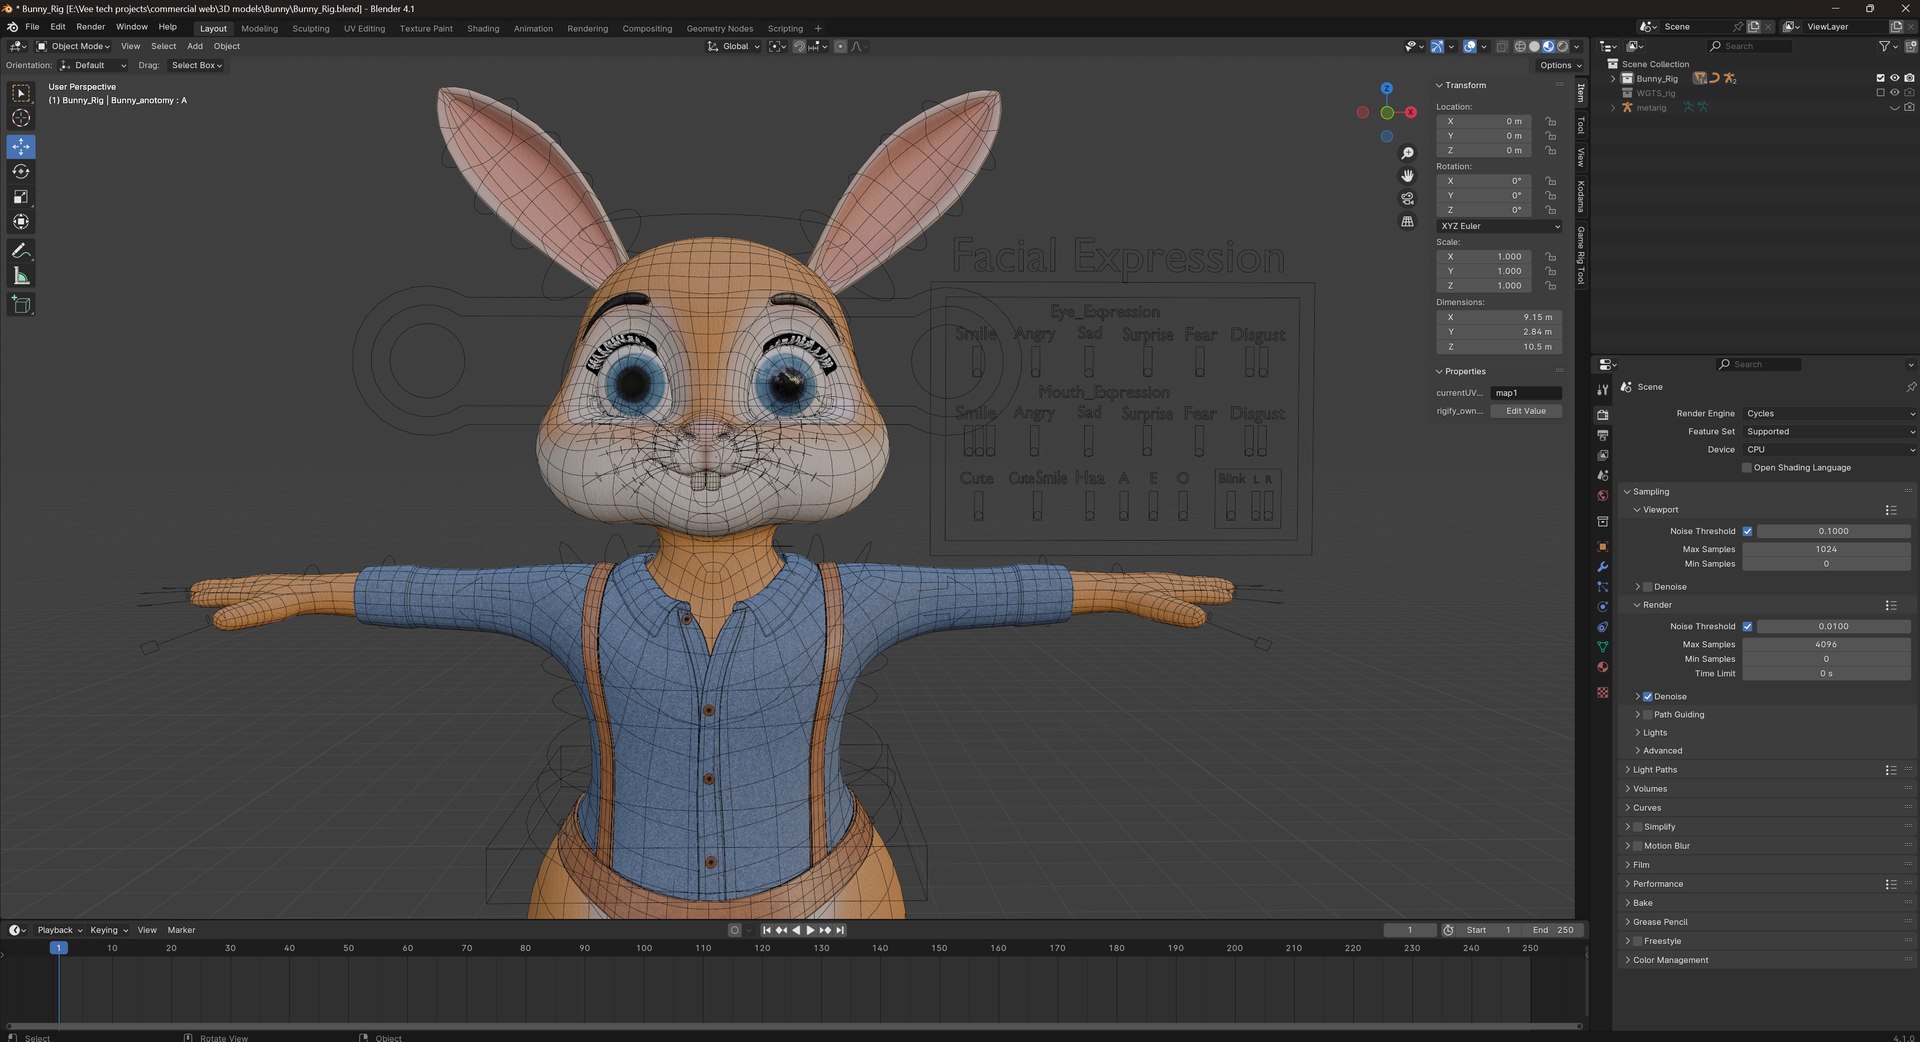Jump to the timeline's first frame
The image size is (1920, 1042).
[767, 930]
